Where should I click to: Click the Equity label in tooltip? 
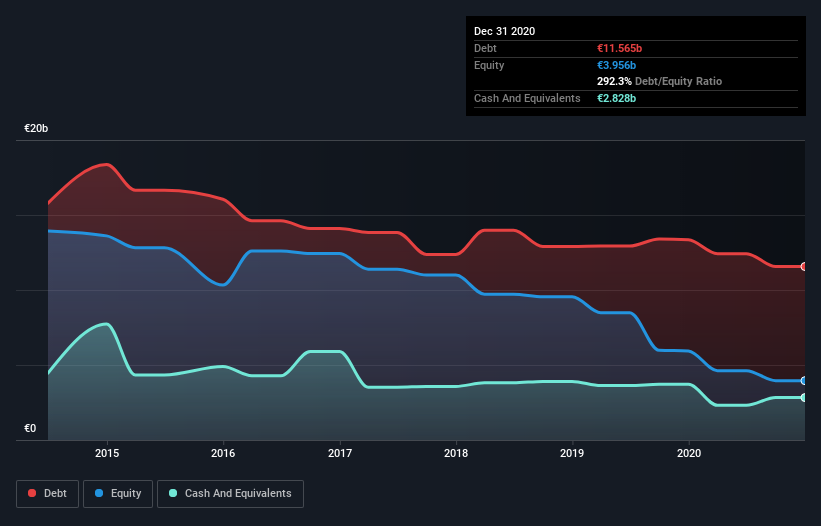[489, 65]
